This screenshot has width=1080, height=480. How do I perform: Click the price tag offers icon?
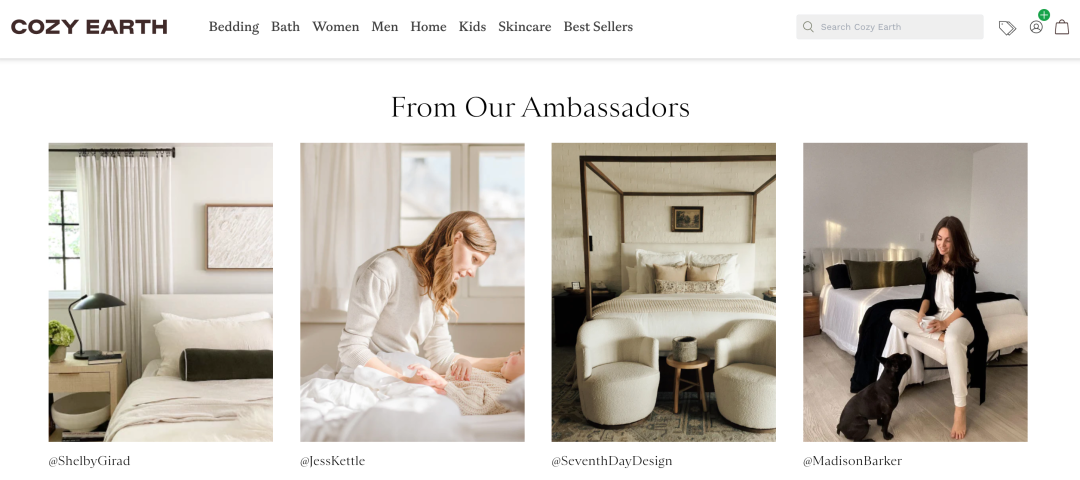(x=1007, y=28)
